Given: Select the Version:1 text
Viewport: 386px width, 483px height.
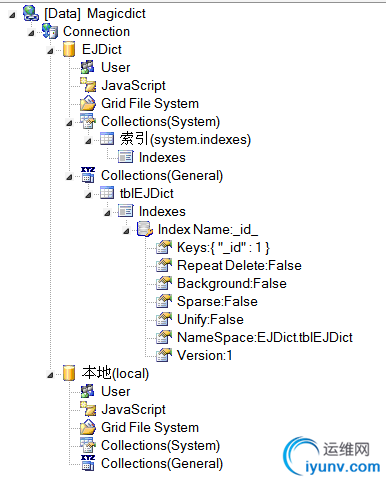Looking at the screenshot, I should 205,355.
